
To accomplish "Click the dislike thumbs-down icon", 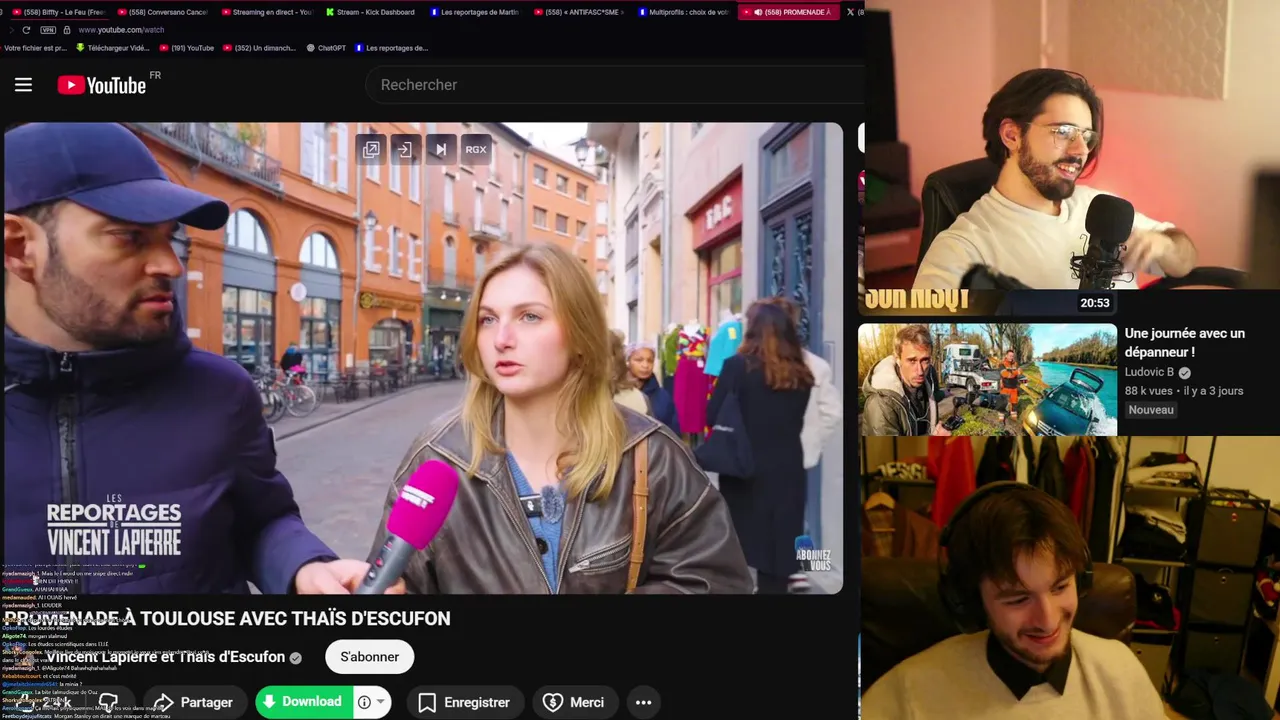I will 109,702.
